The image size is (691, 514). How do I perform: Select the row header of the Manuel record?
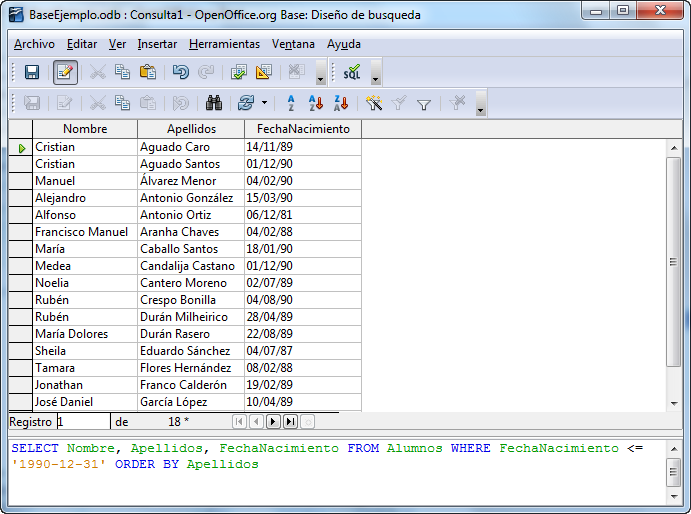[x=20, y=181]
